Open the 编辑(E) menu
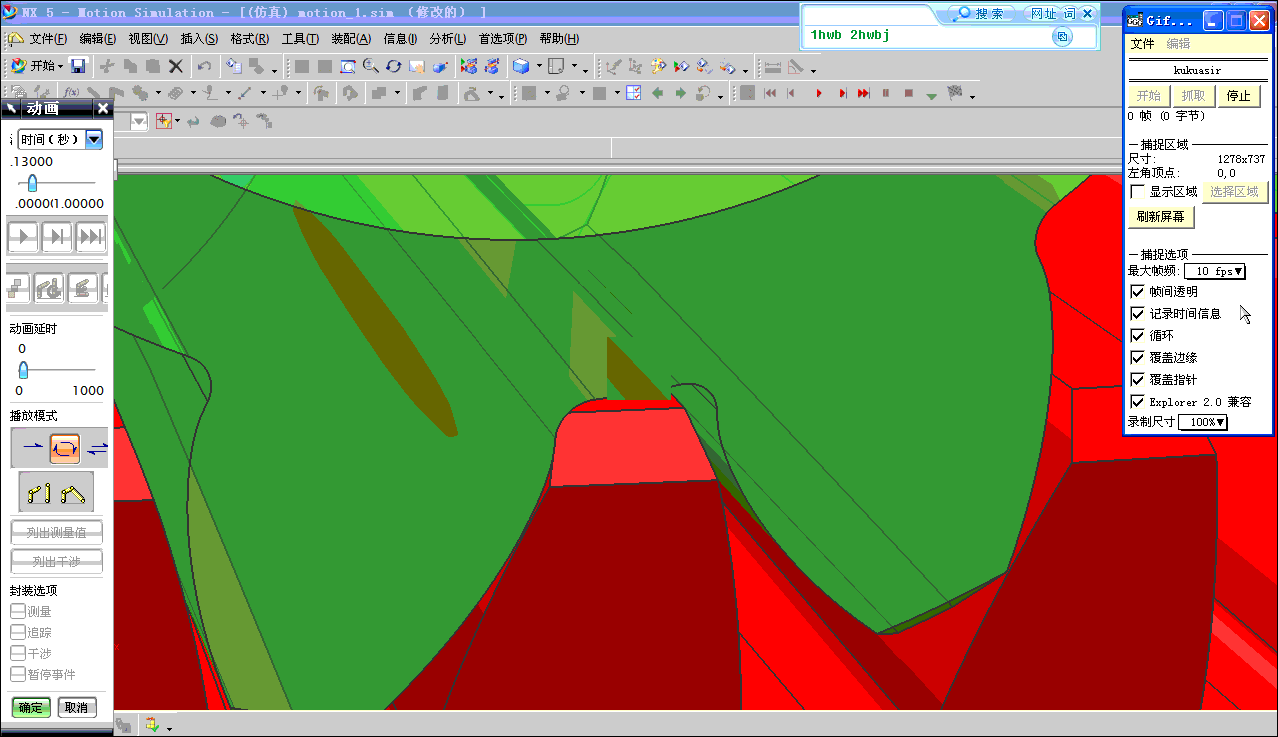This screenshot has height=737, width=1278. pos(98,39)
